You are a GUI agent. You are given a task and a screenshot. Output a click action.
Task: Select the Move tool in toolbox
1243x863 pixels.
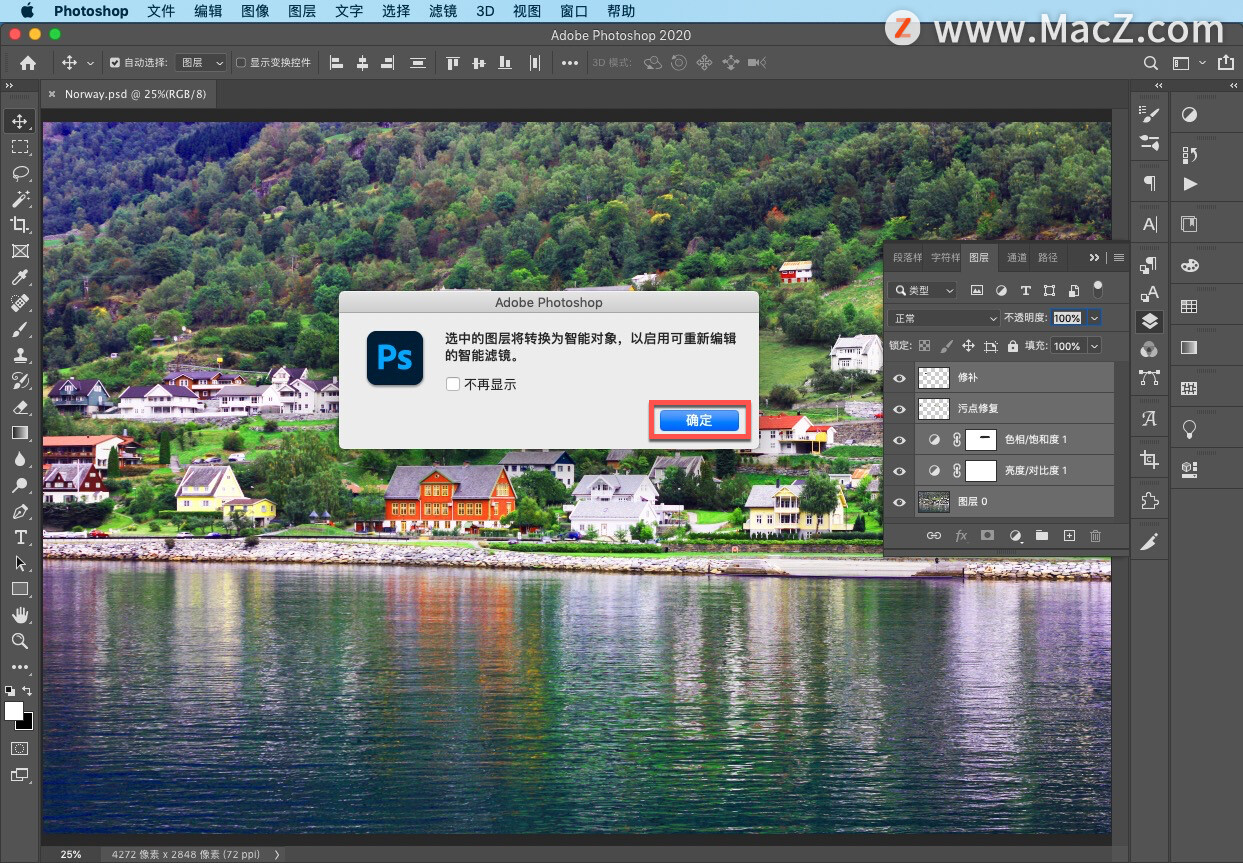[x=20, y=121]
